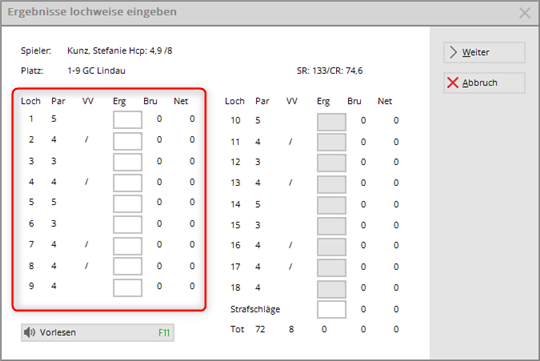Select the Erg field for hole 6

[x=127, y=225]
